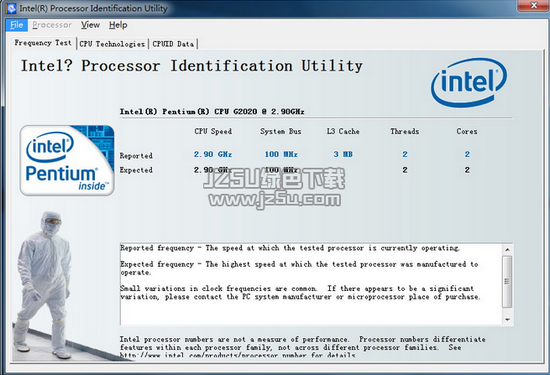The height and width of the screenshot is (375, 550).
Task: Click the scroll down arrow of description box
Action: tap(507, 320)
